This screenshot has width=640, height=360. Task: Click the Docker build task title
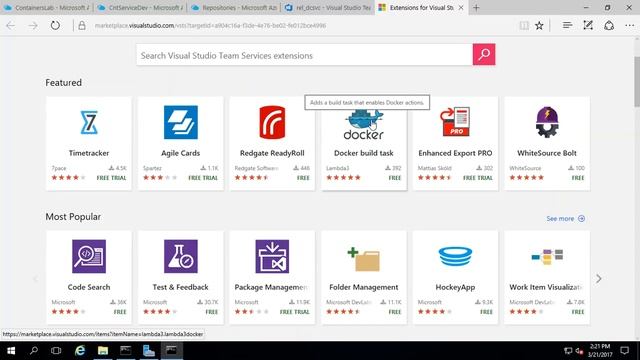[x=364, y=153]
